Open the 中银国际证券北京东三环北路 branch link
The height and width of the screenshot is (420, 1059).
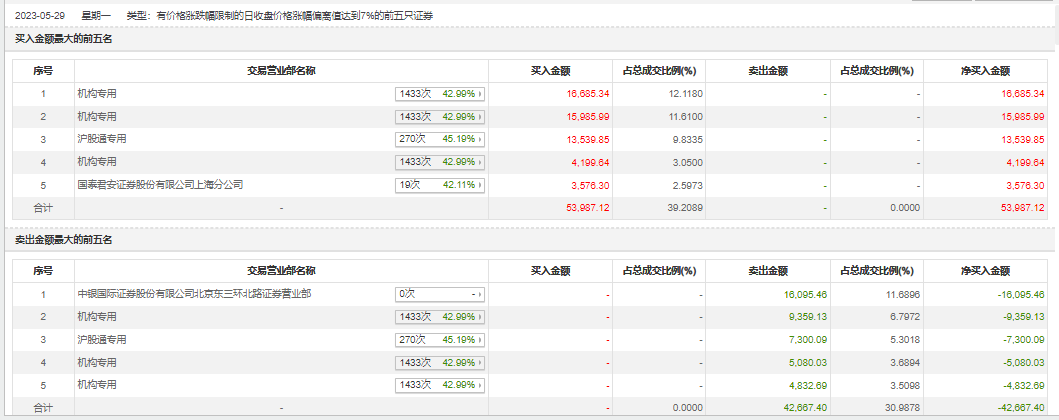[194, 294]
